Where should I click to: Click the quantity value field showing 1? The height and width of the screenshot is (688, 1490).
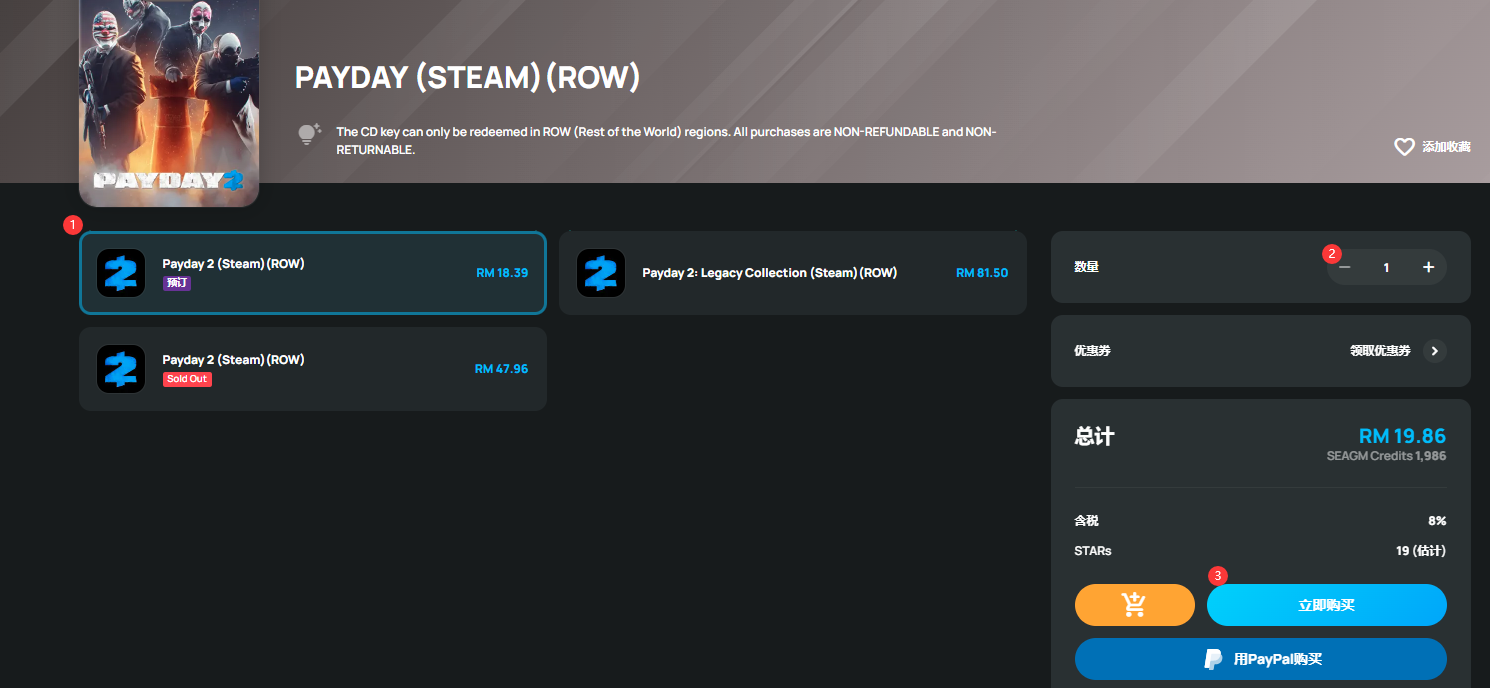point(1386,267)
